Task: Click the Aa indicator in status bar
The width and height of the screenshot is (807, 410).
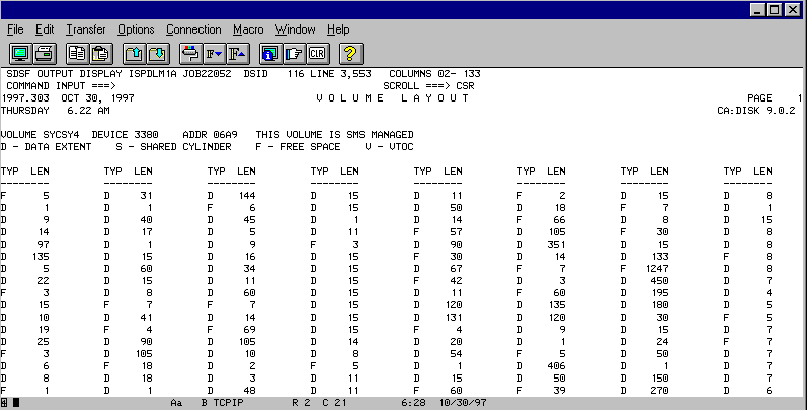Action: (x=176, y=403)
